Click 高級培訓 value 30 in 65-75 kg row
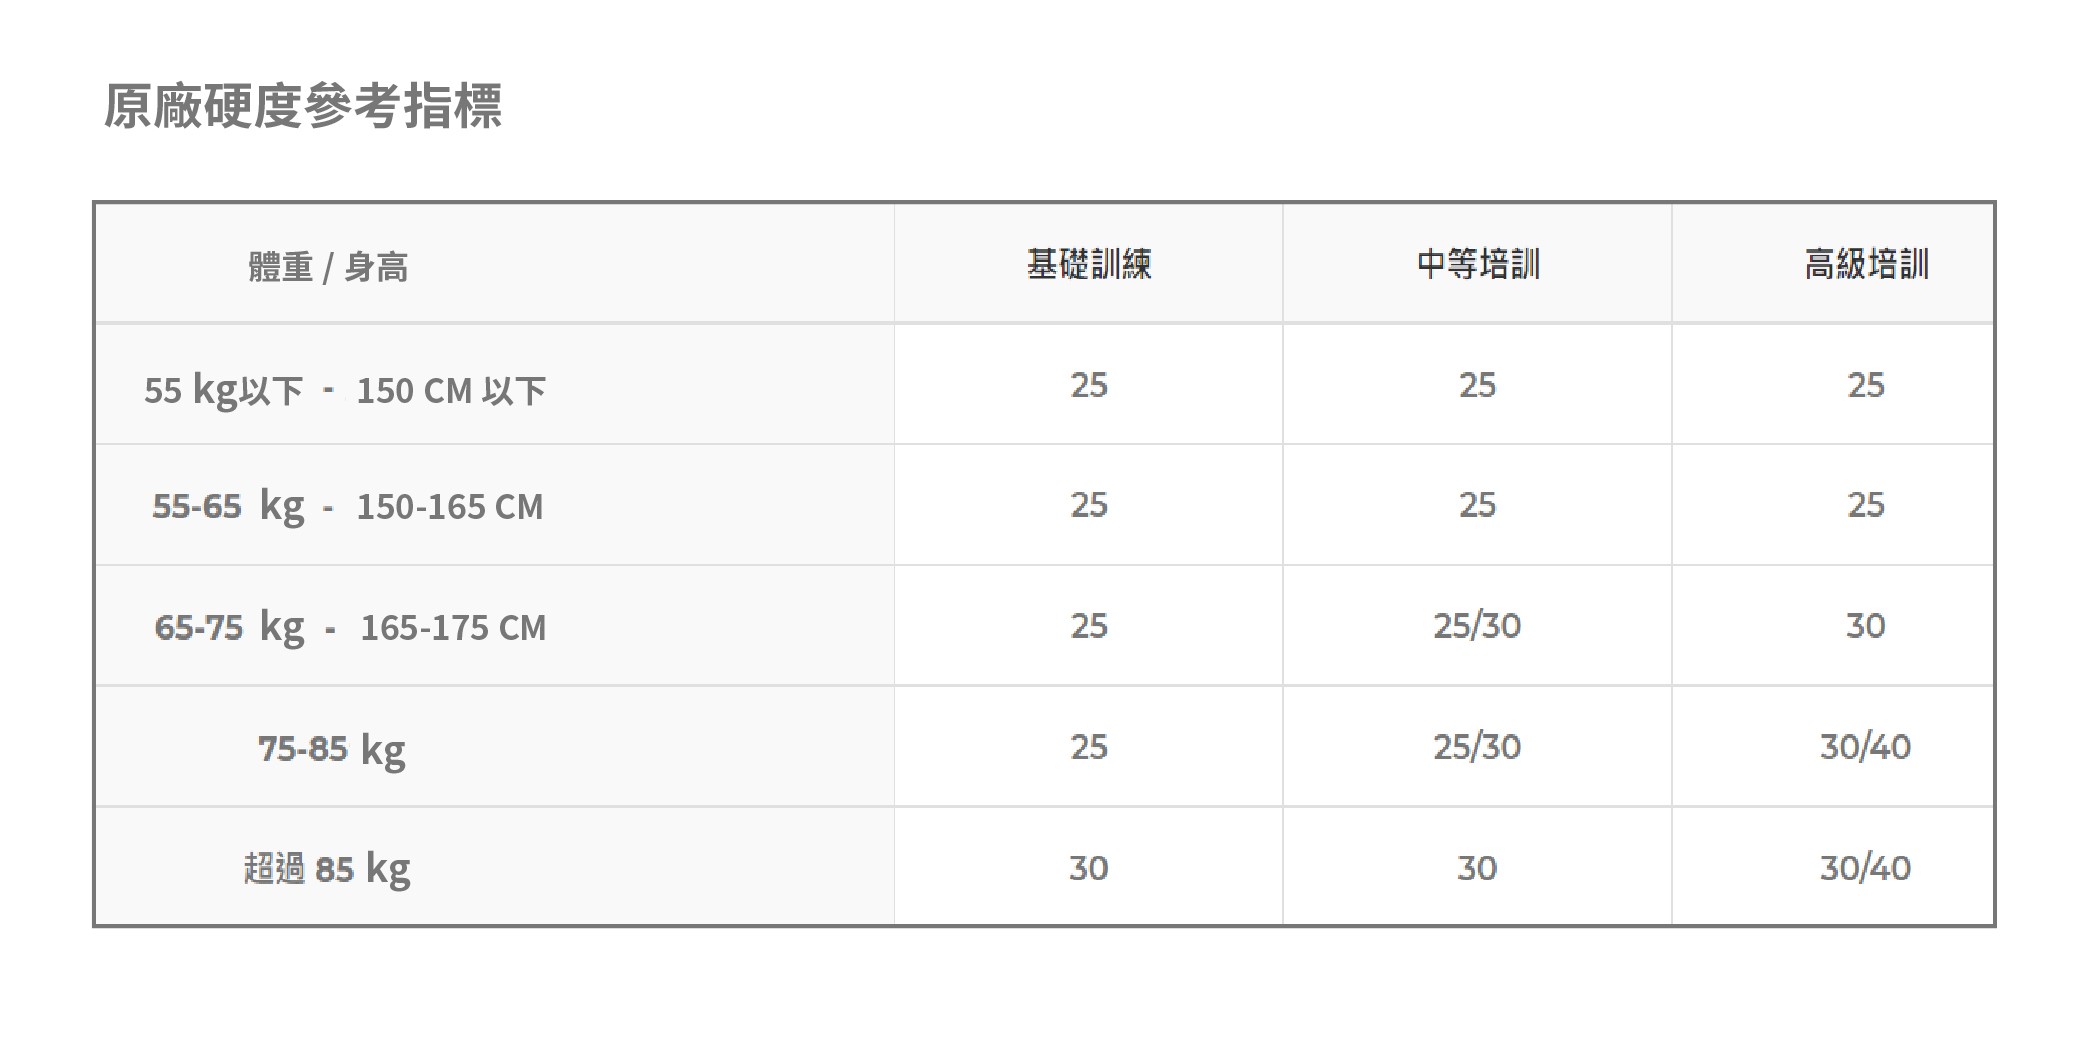 (x=1865, y=626)
